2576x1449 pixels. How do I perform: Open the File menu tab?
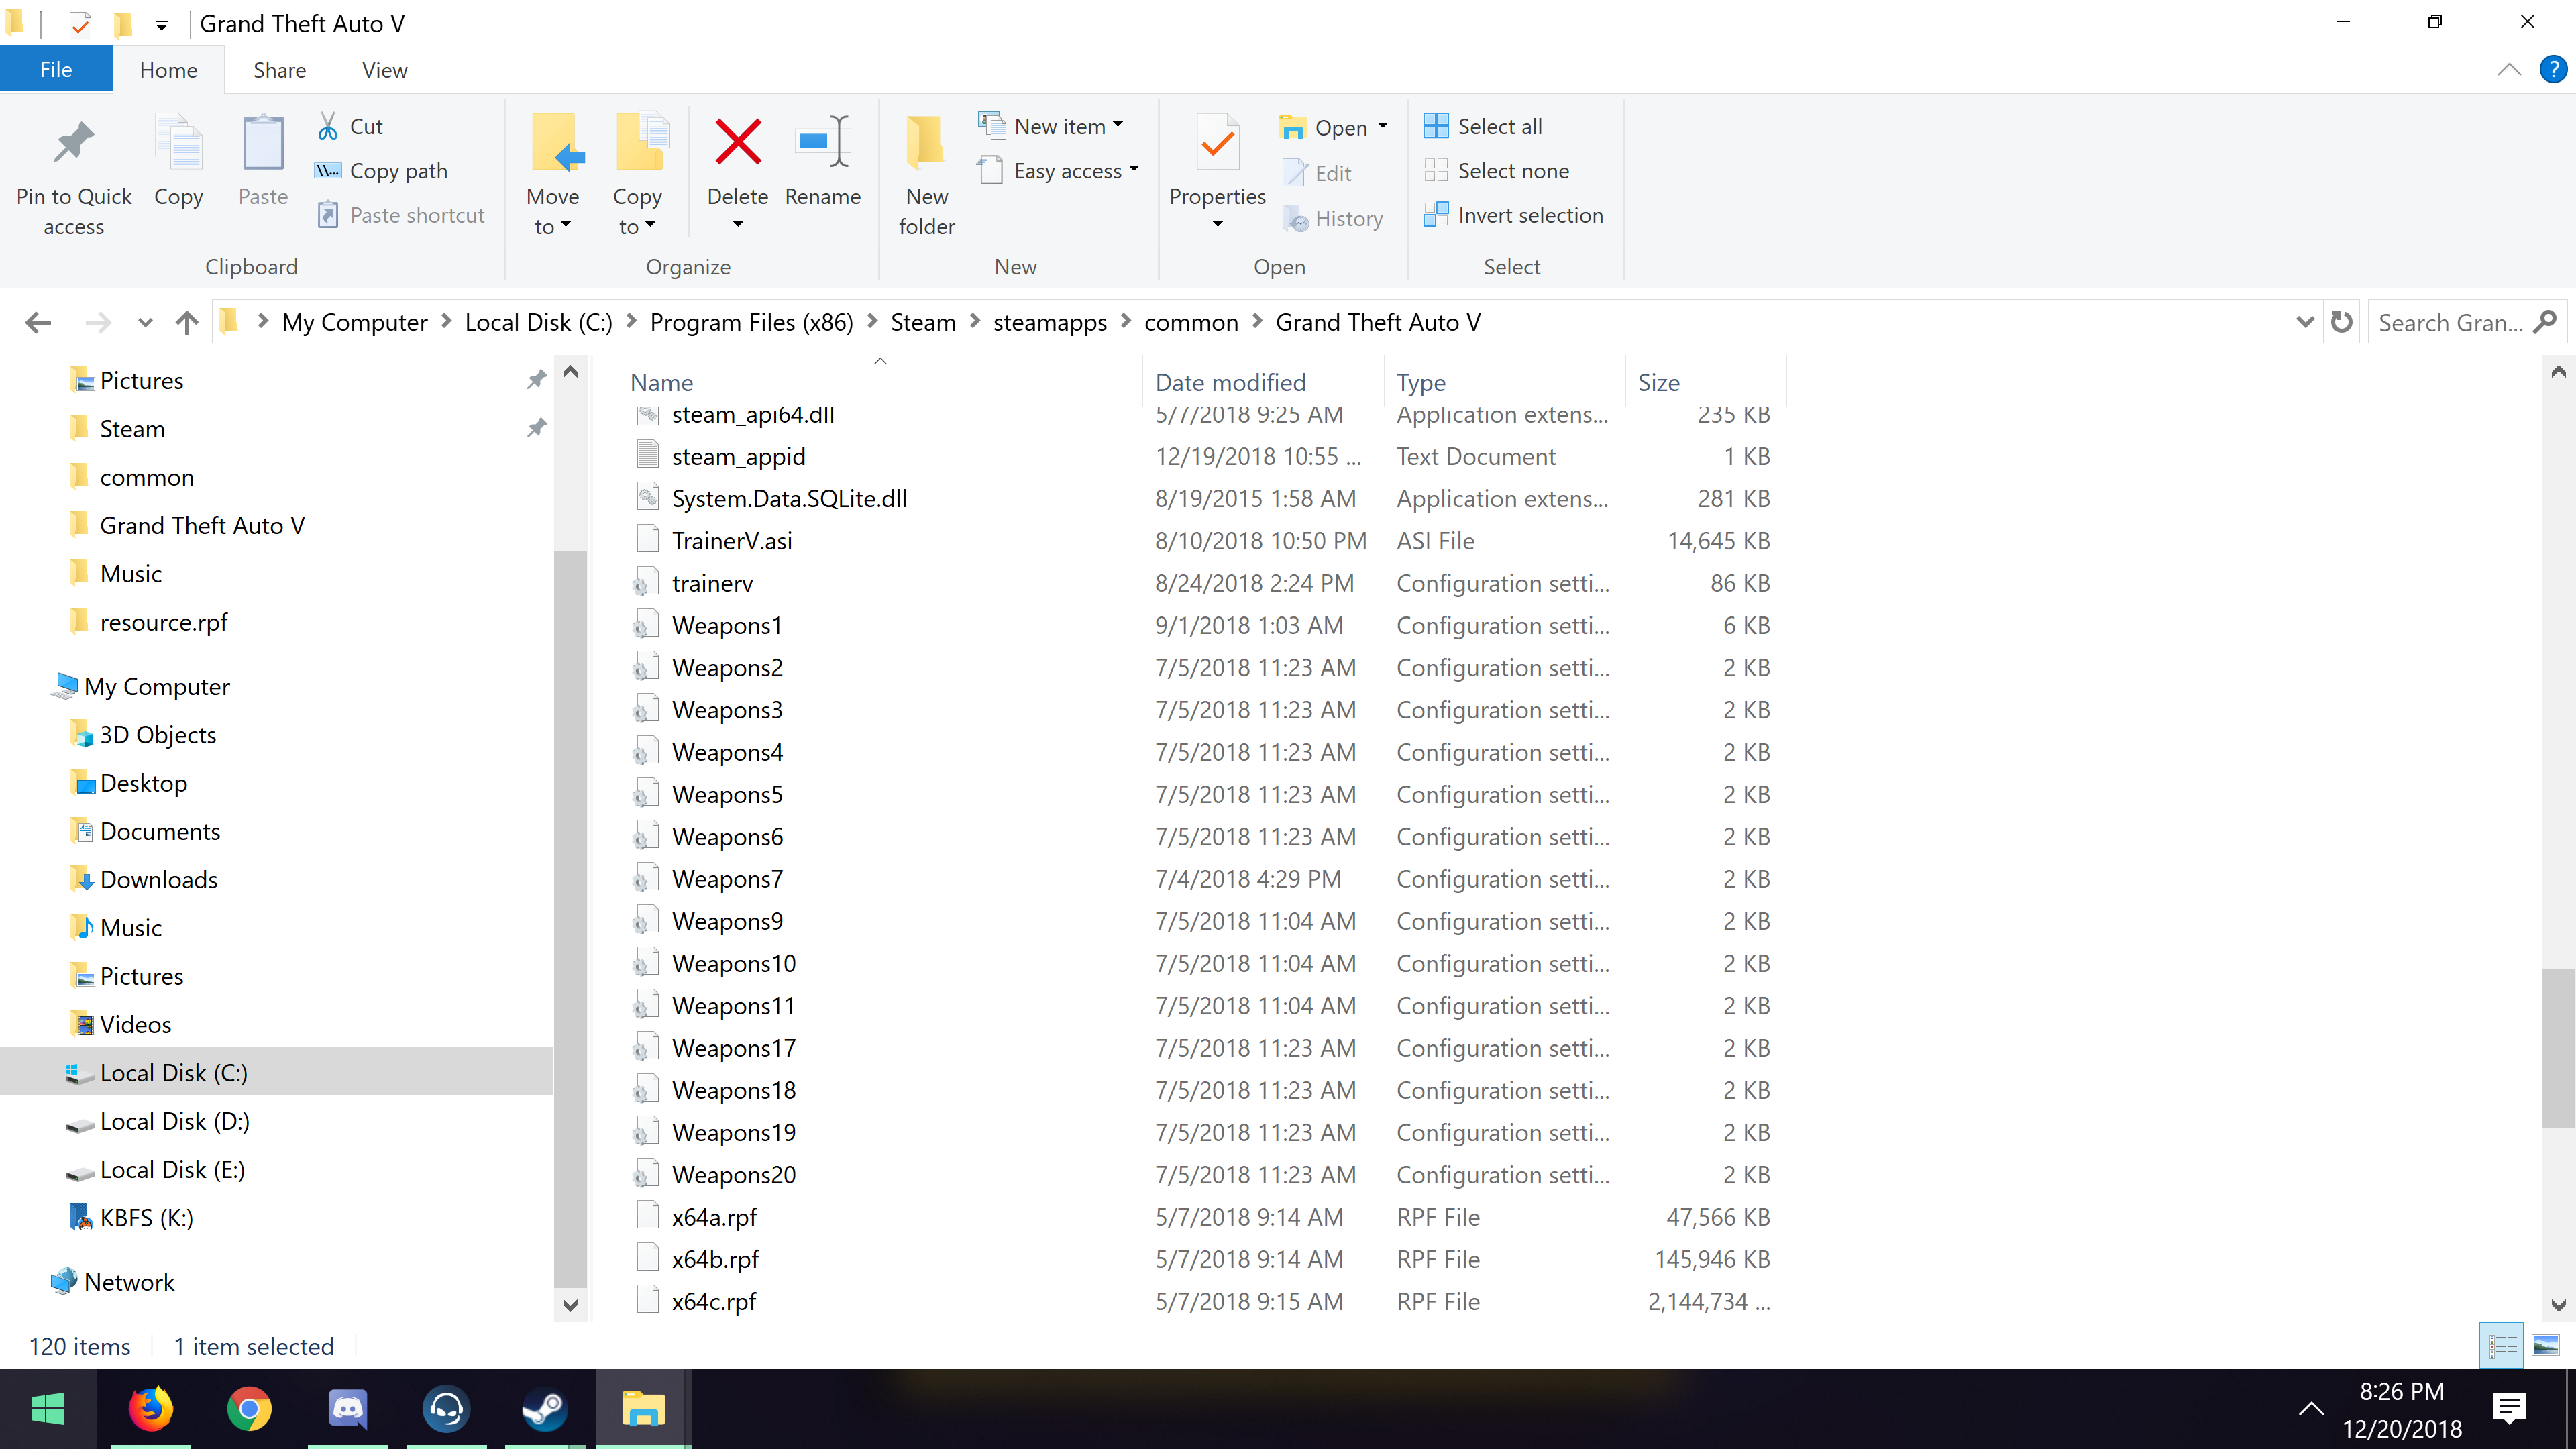click(x=56, y=70)
